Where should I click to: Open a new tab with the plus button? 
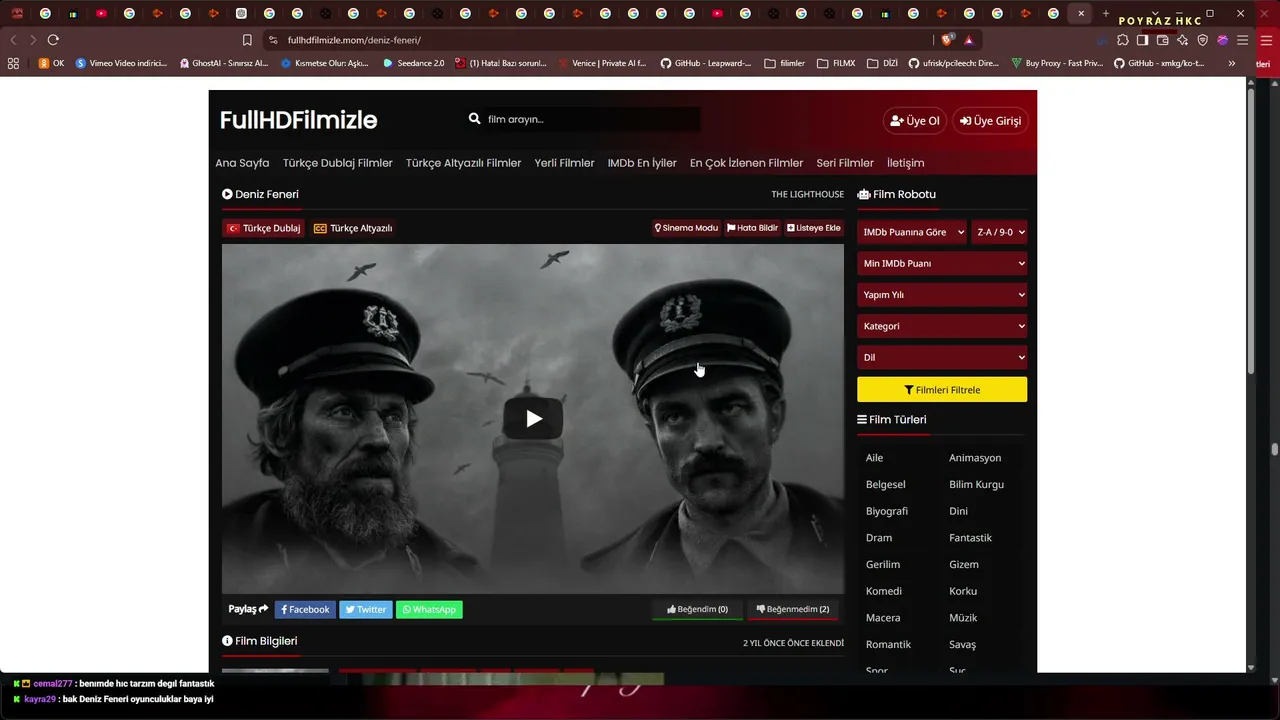(1106, 13)
